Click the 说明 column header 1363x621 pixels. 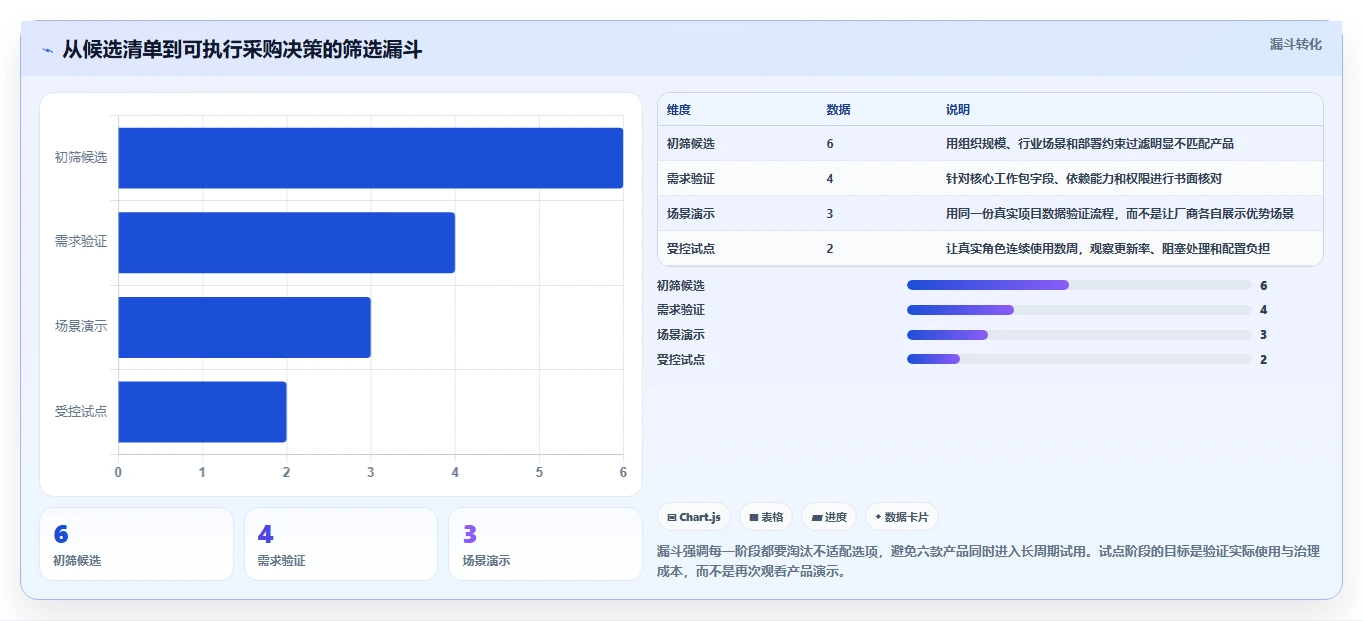pos(958,110)
